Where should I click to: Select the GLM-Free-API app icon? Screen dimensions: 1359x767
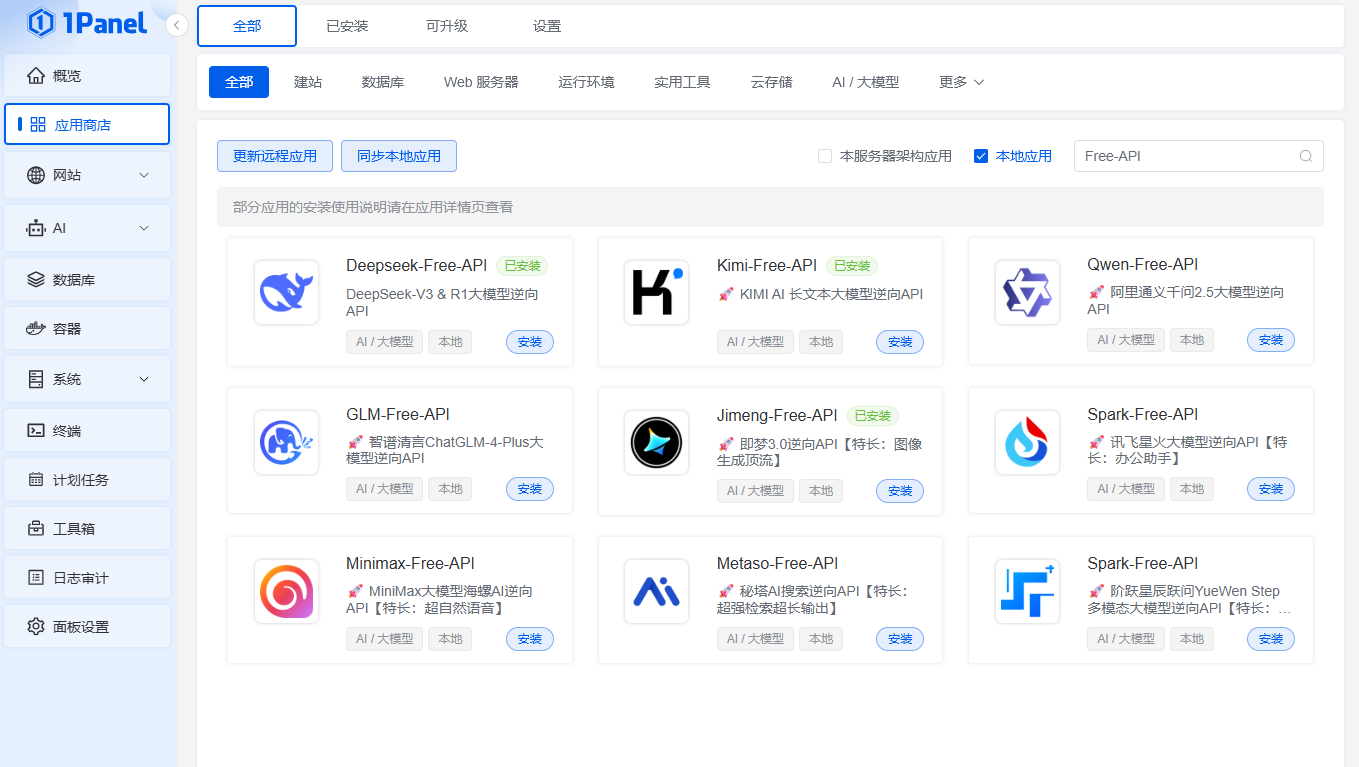coord(286,442)
